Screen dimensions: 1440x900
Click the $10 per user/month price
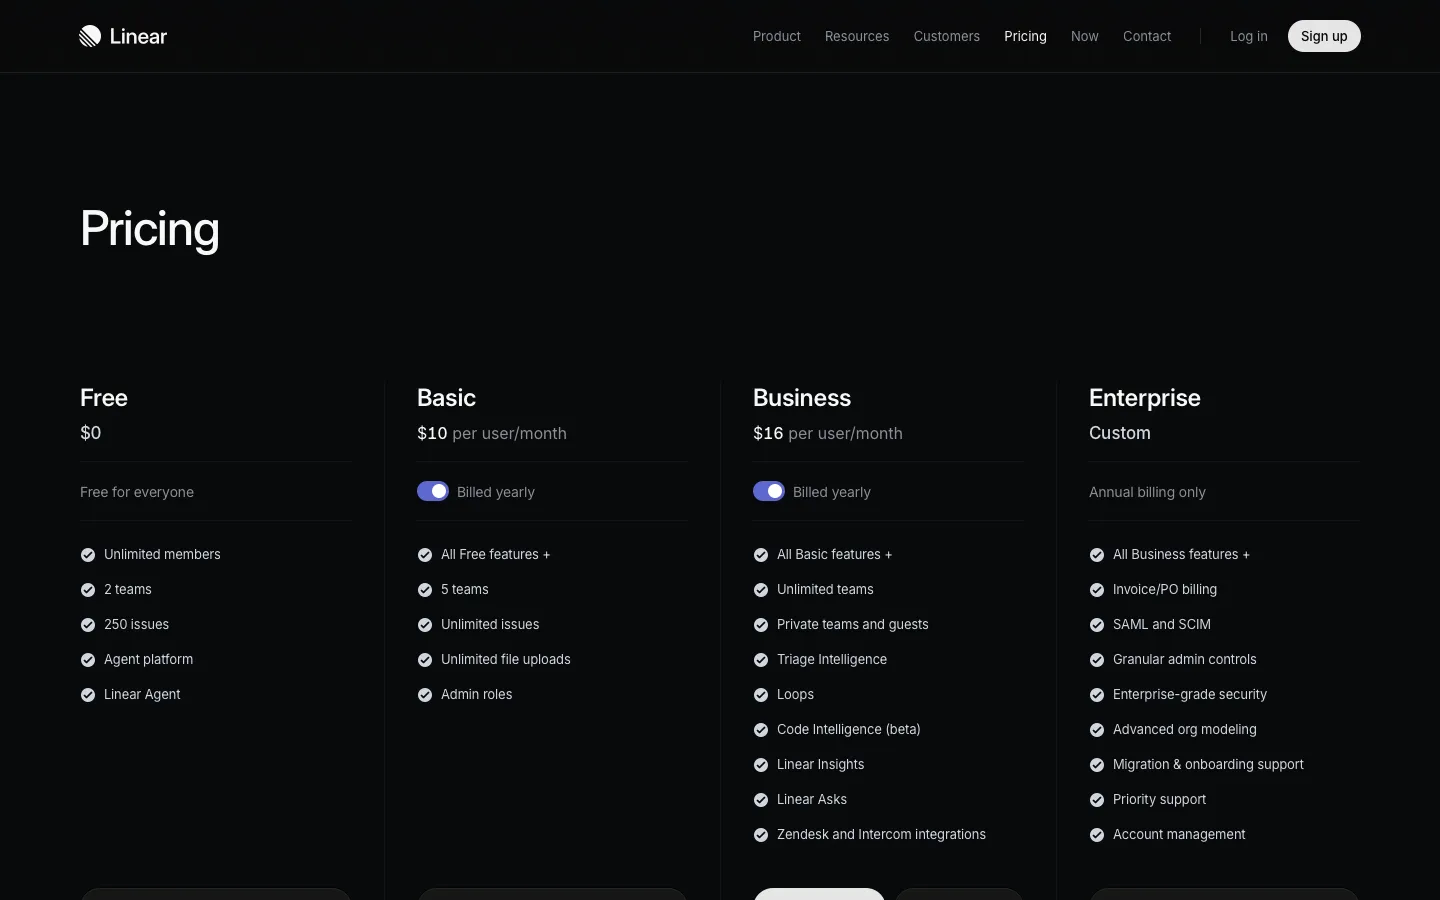(x=492, y=433)
